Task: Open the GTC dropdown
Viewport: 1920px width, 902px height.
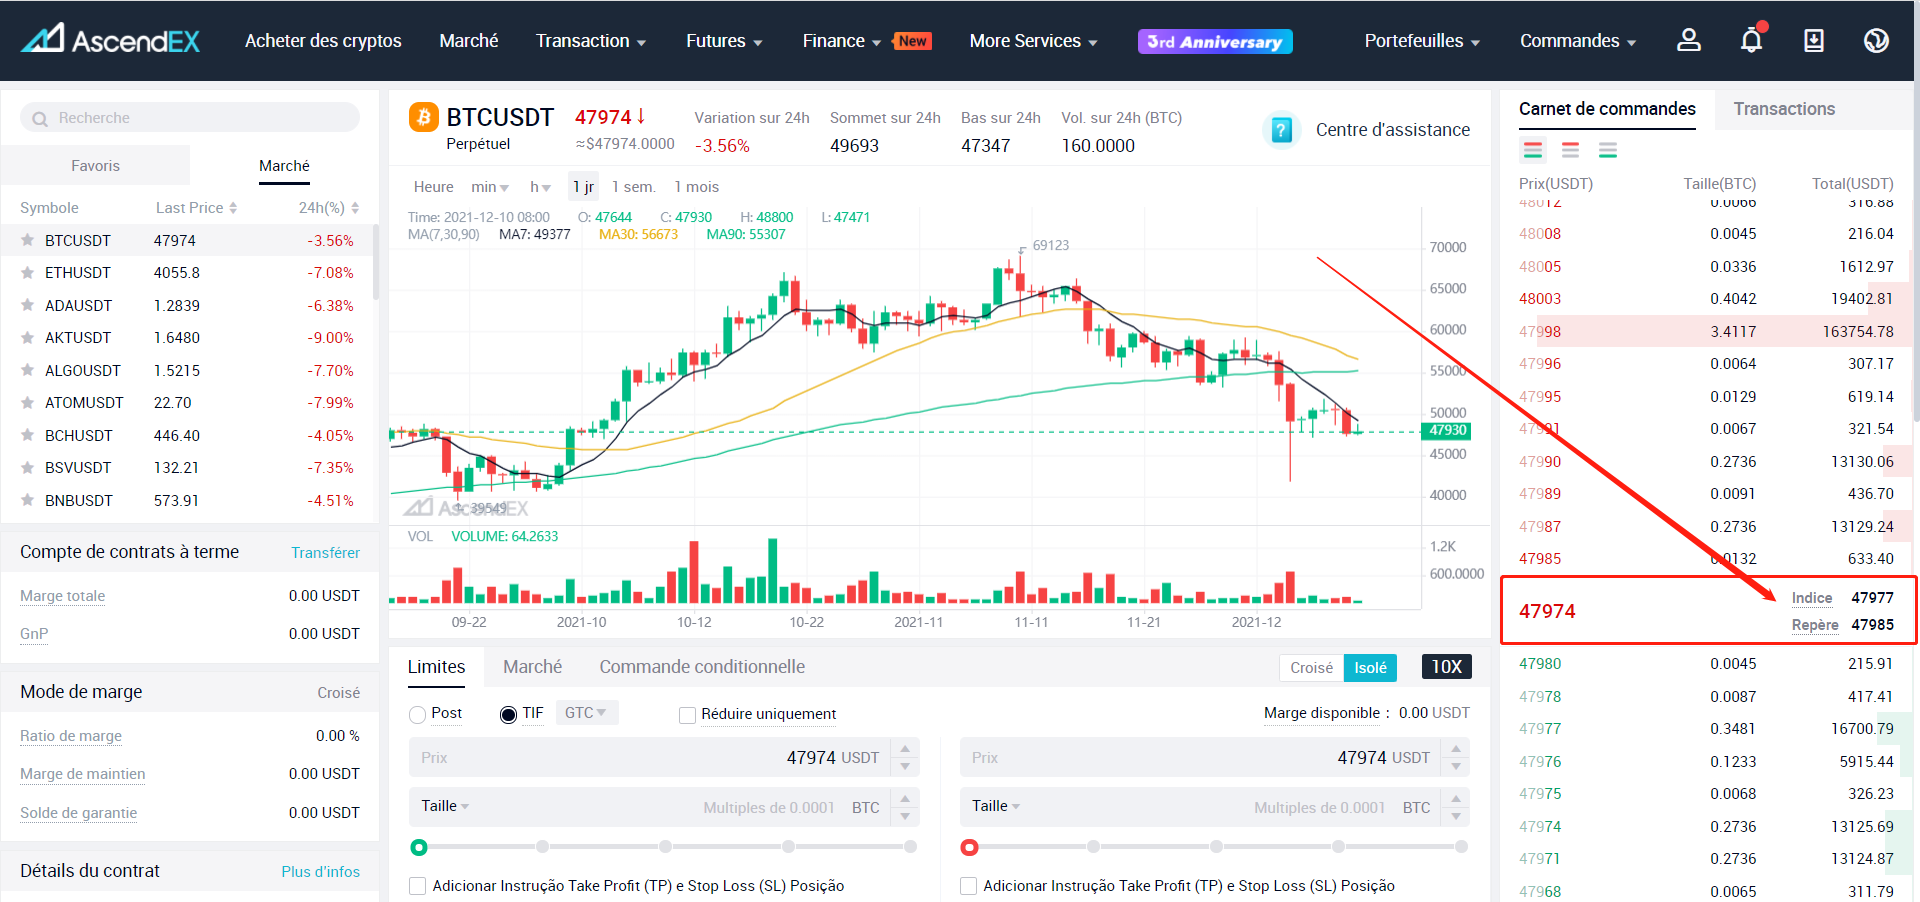Action: point(586,713)
